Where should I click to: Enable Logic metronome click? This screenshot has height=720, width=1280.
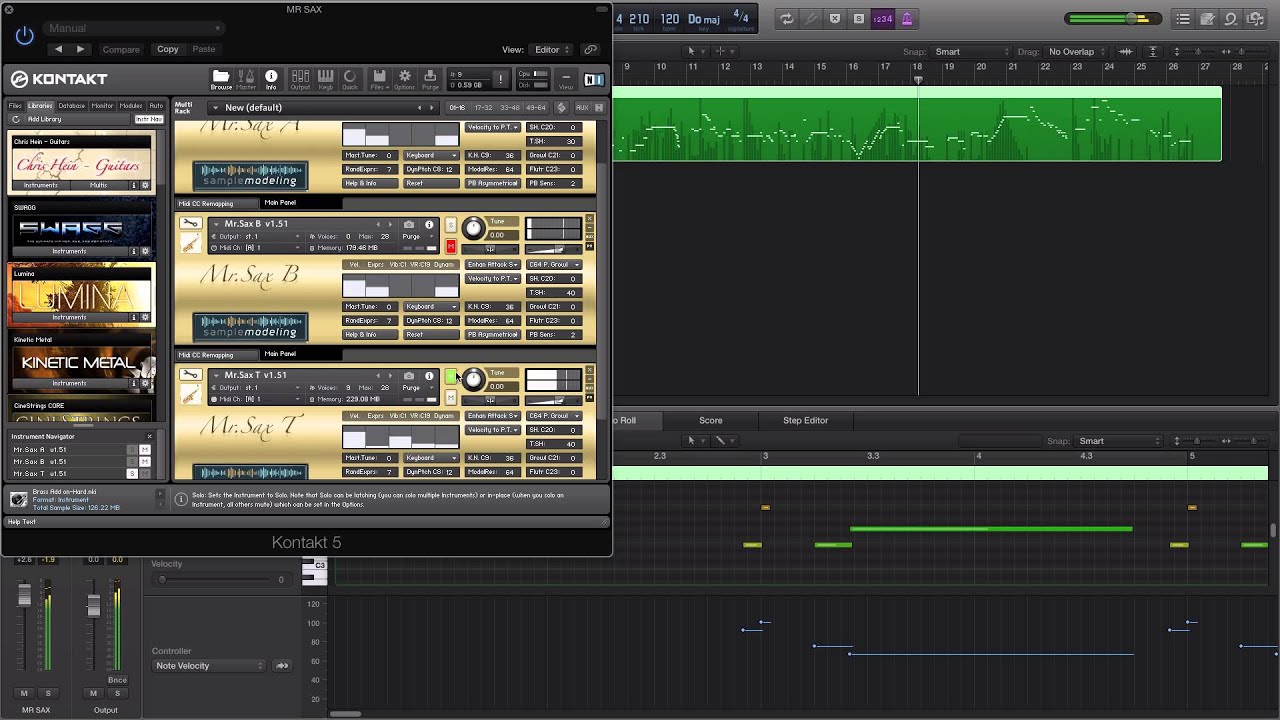[907, 19]
